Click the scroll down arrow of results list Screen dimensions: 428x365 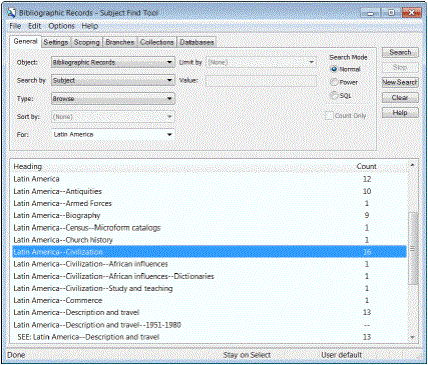(x=413, y=337)
